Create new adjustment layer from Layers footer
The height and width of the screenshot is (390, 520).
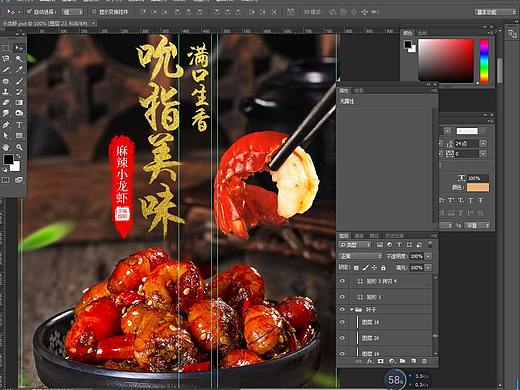point(392,361)
